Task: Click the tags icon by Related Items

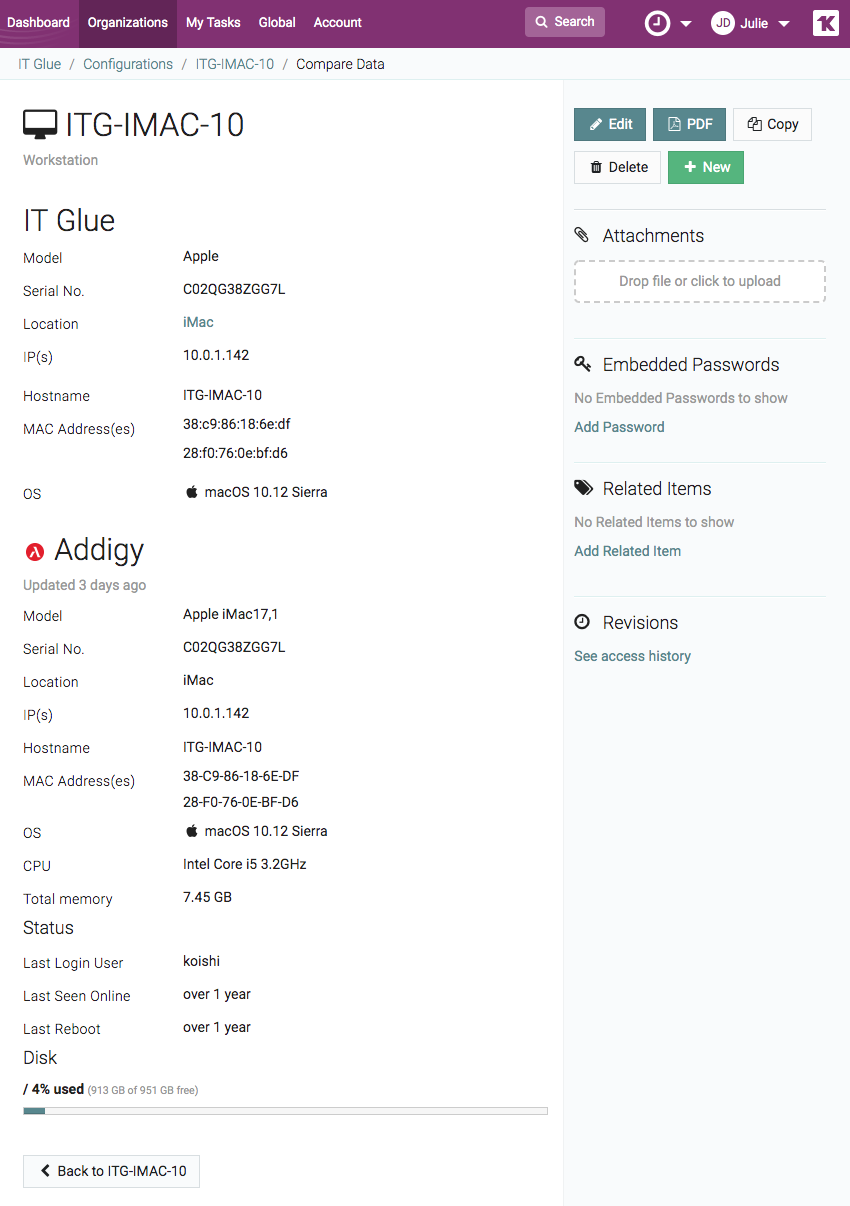Action: [x=583, y=488]
